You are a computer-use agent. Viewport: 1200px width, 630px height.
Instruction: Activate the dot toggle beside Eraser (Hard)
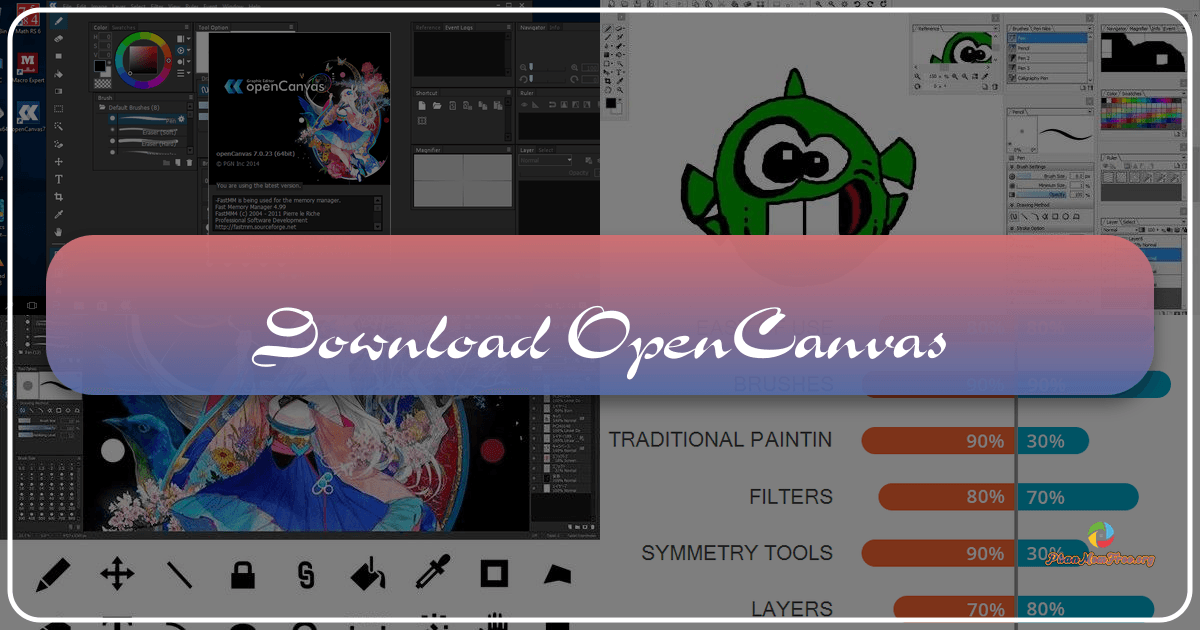113,141
